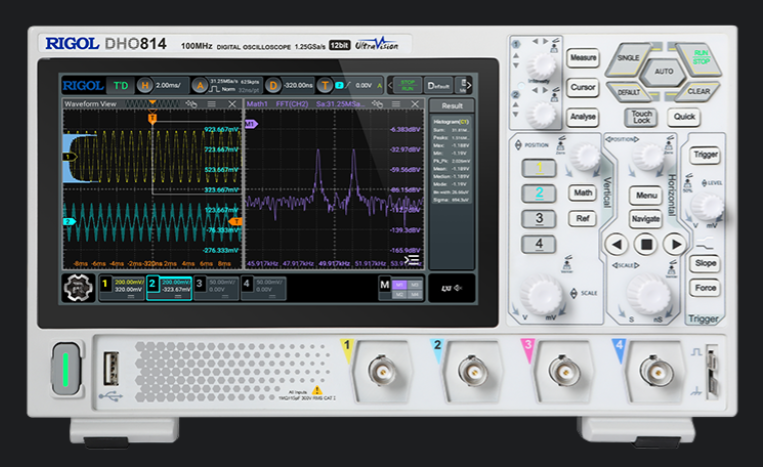763x467 pixels.
Task: Push the Navigate key
Action: 646,219
